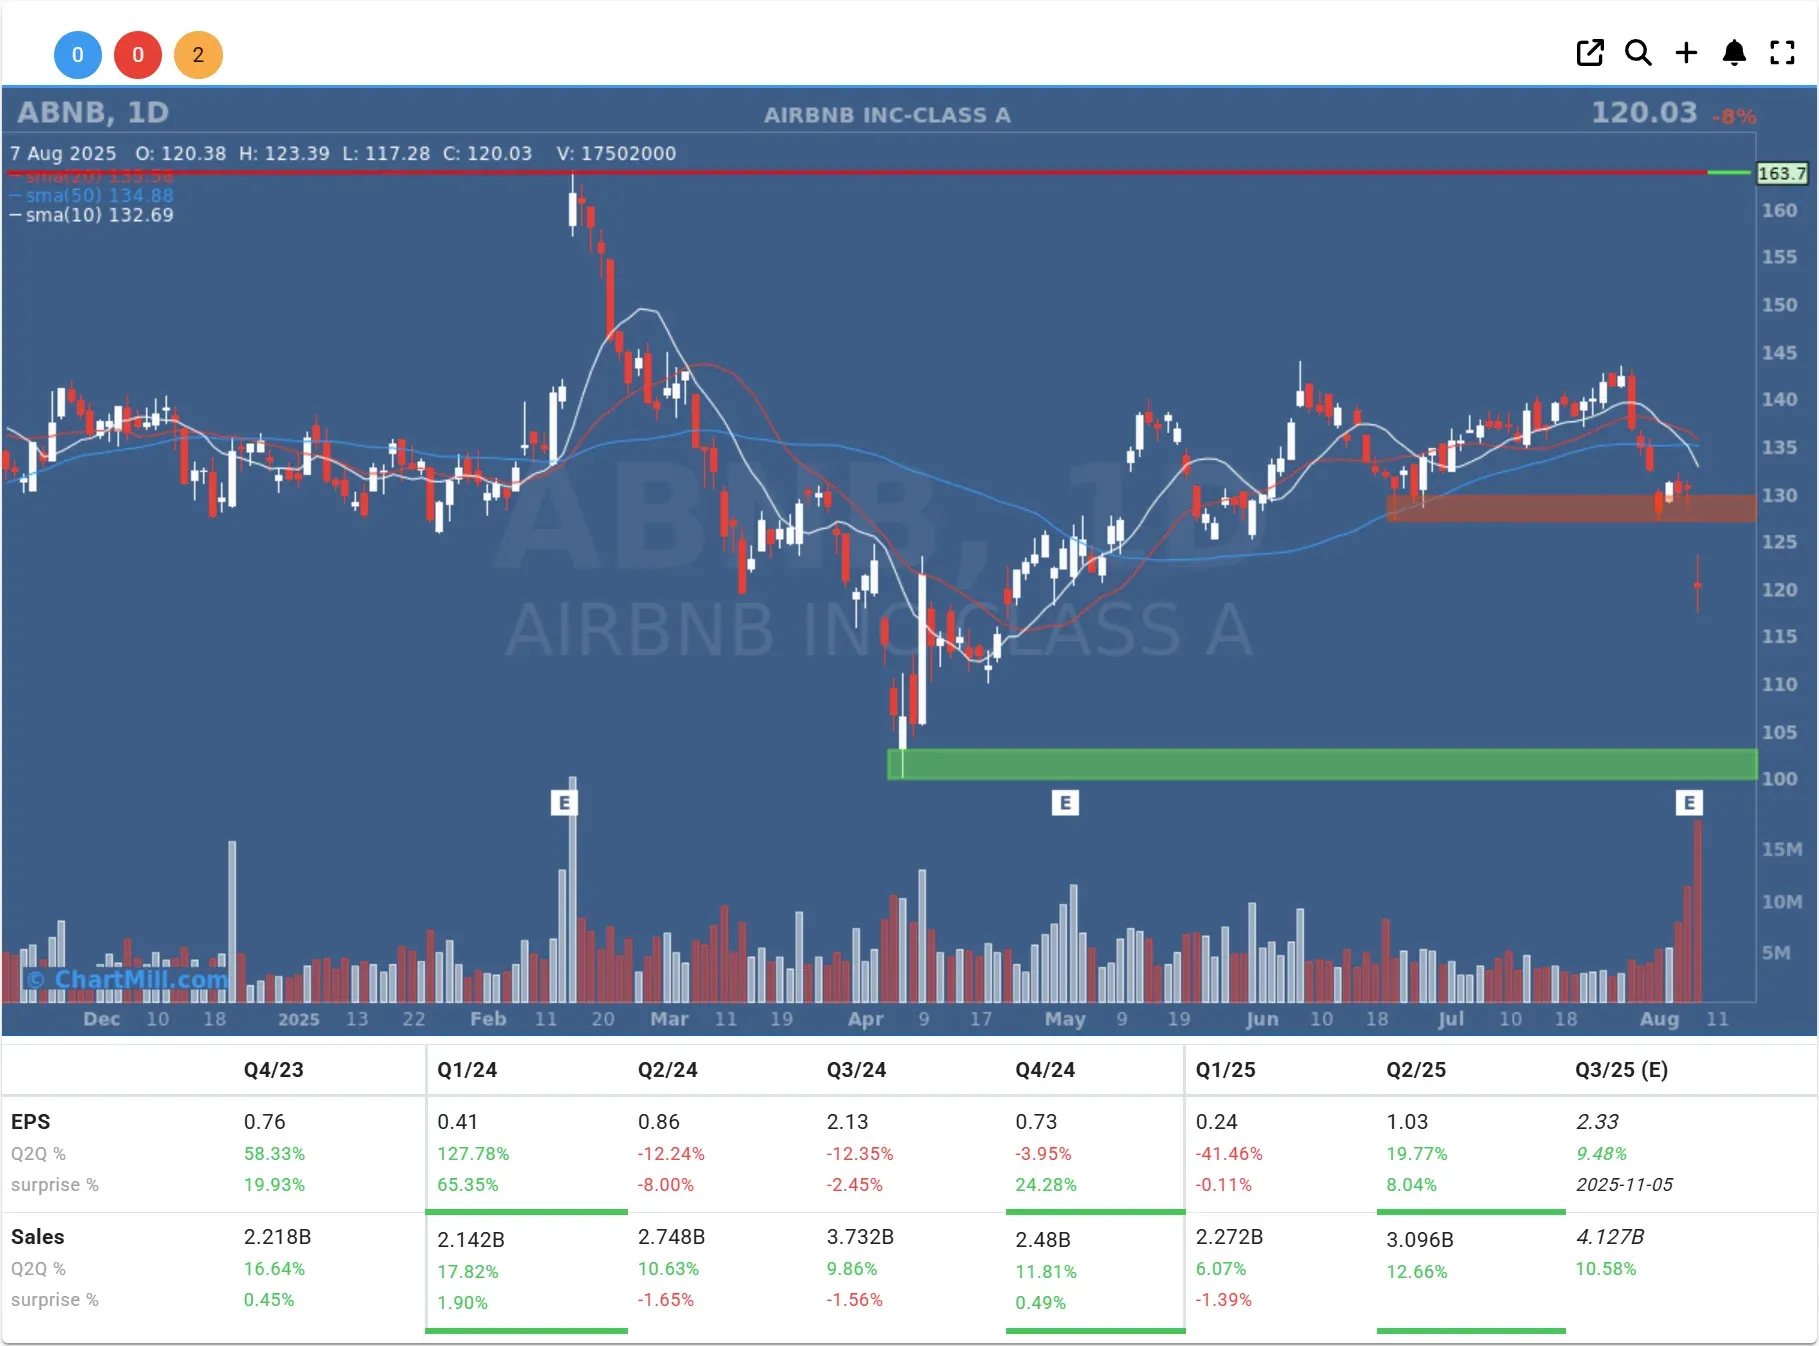Viewport: 1819px width, 1346px height.
Task: Click the Sales value 3.732B
Action: [860, 1237]
